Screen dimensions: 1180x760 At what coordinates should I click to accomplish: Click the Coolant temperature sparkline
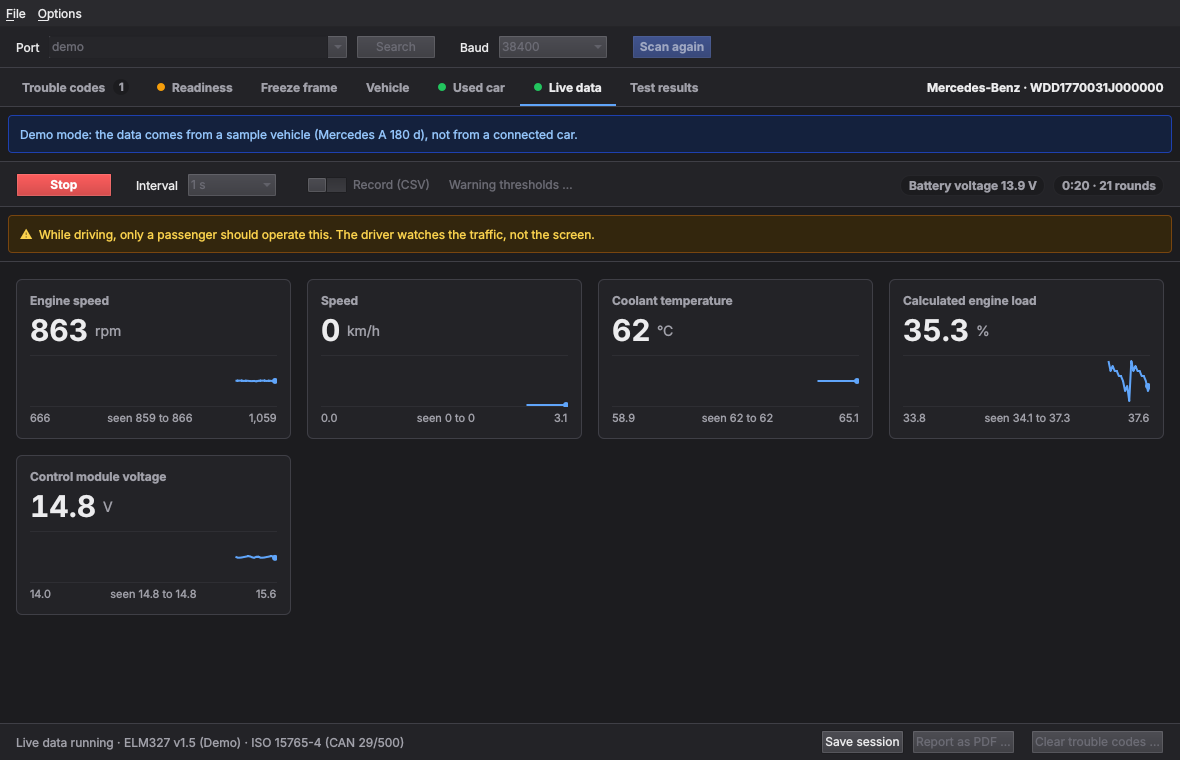(735, 382)
